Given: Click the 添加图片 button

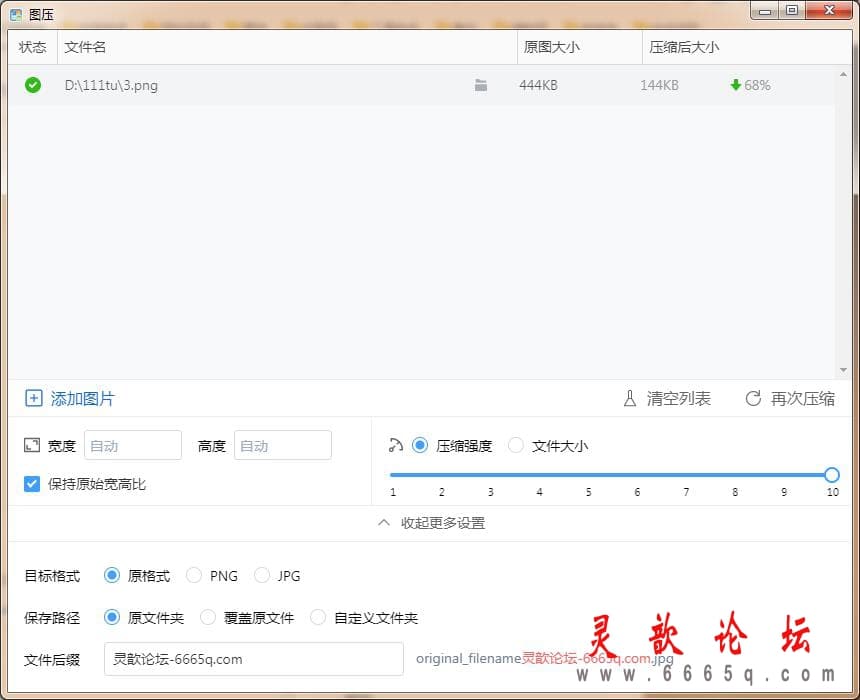Looking at the screenshot, I should click(70, 398).
